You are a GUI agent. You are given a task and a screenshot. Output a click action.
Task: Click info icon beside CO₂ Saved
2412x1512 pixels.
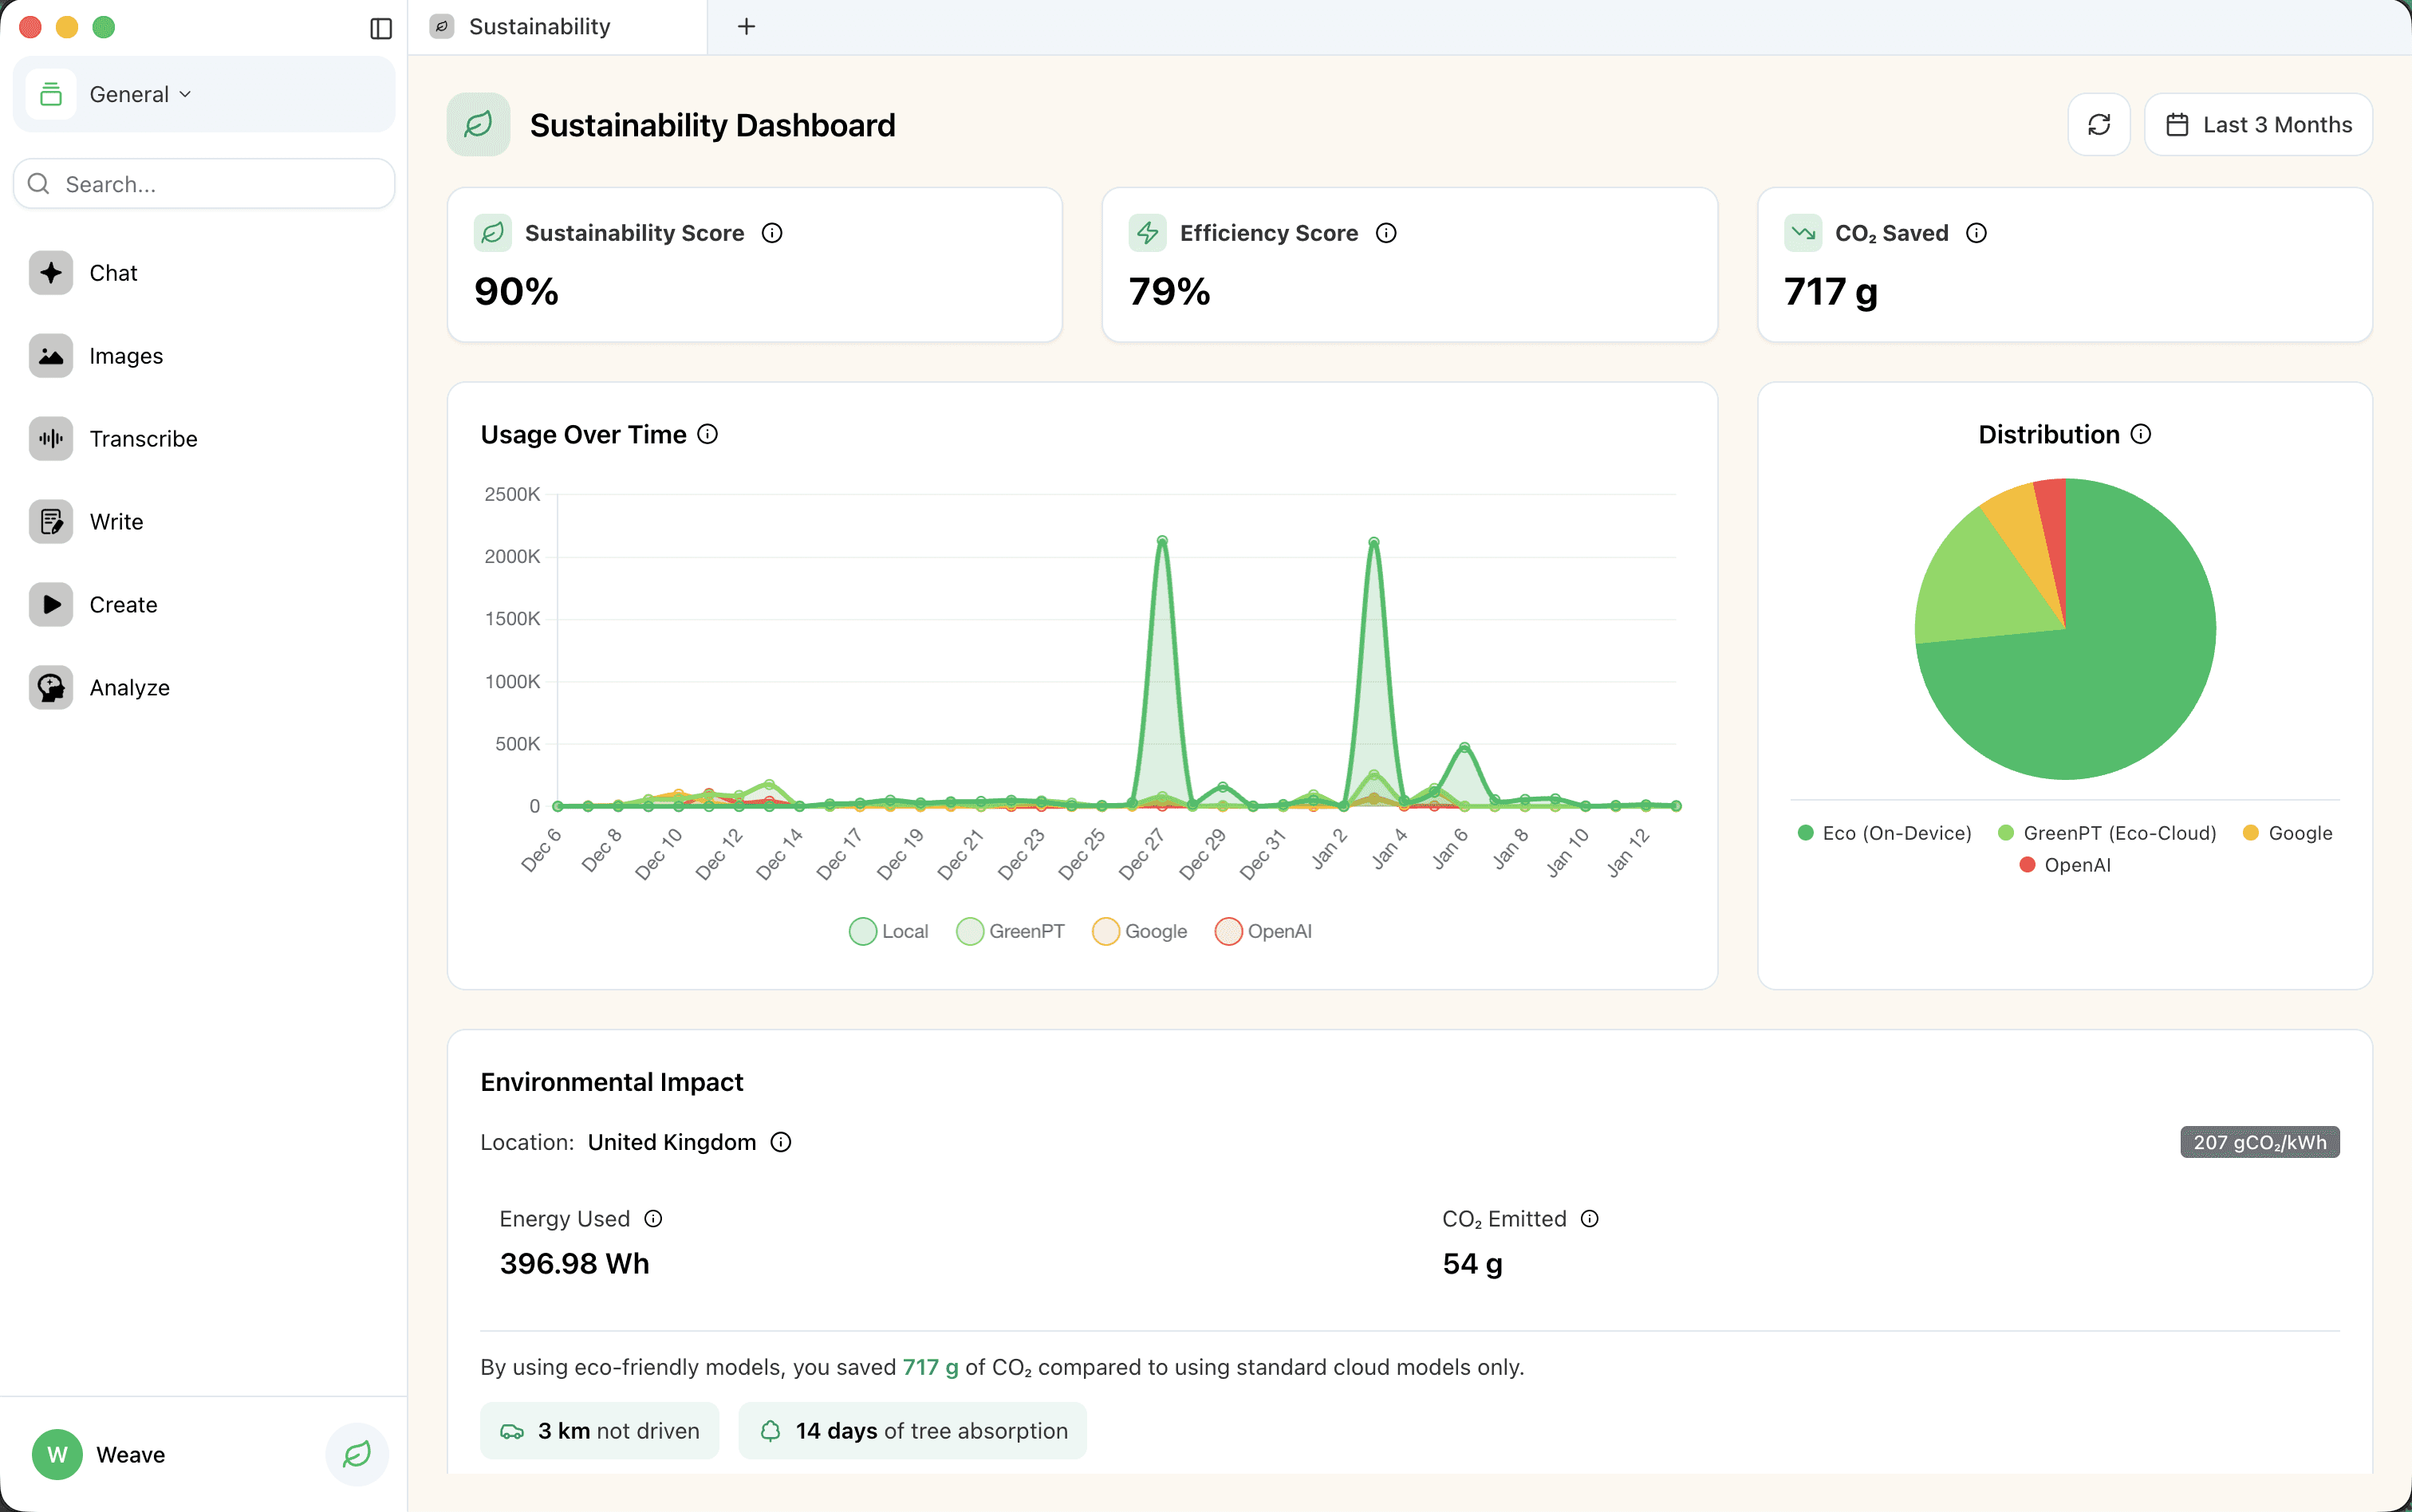pyautogui.click(x=1976, y=233)
